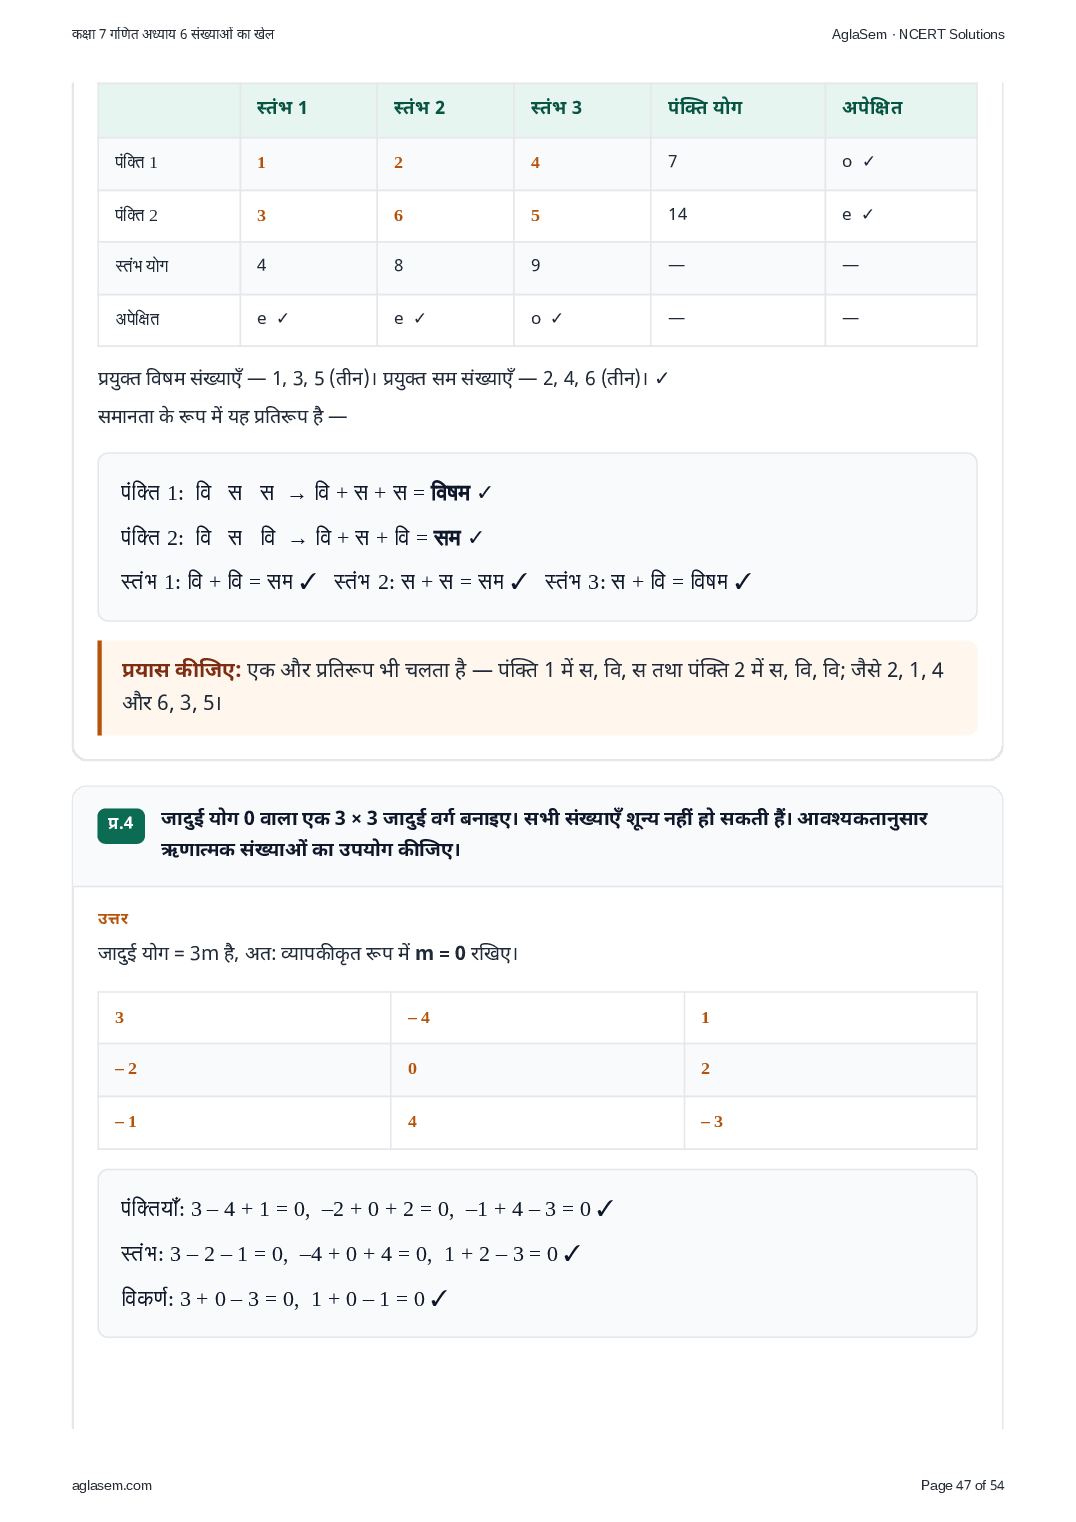Click the magic square cell with – 3

[830, 1122]
